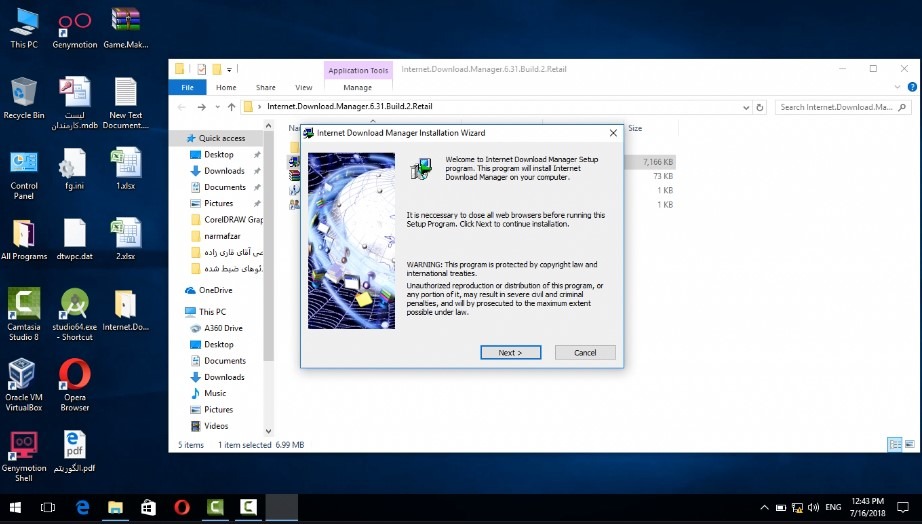Open the File menu in Explorer
Image resolution: width=922 pixels, height=524 pixels.
point(187,88)
